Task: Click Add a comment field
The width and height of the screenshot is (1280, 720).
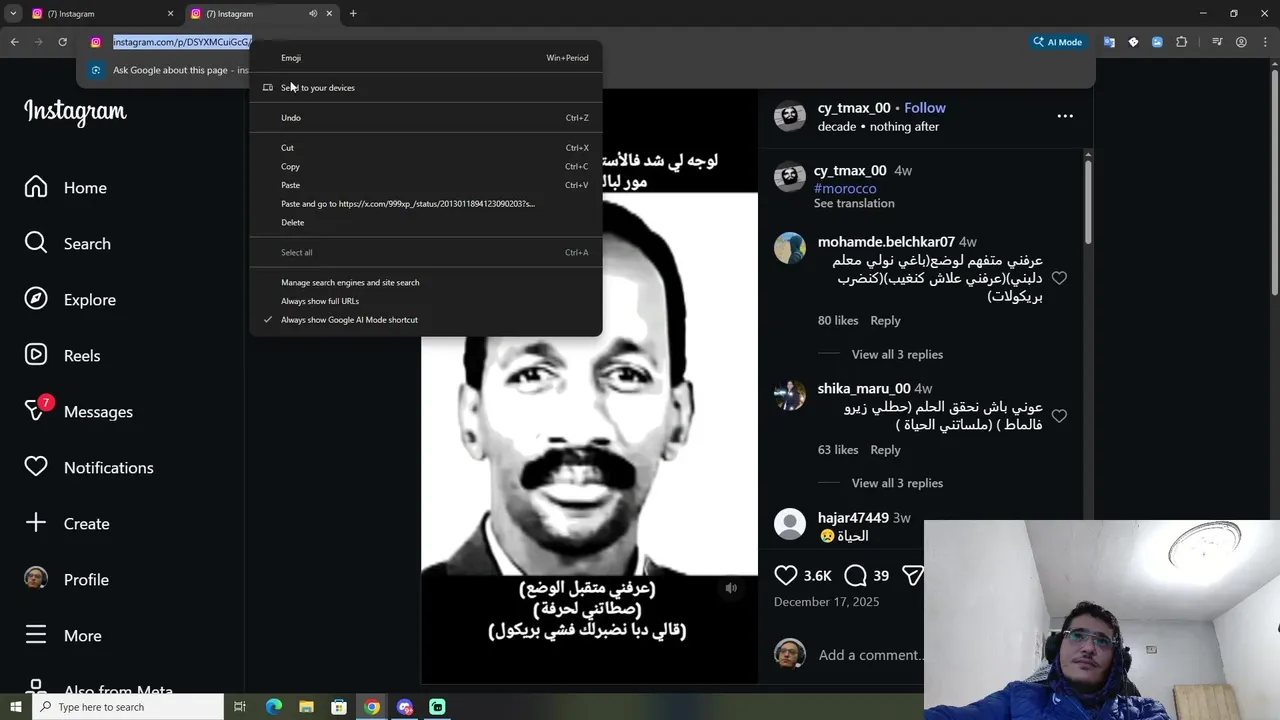Action: point(871,655)
